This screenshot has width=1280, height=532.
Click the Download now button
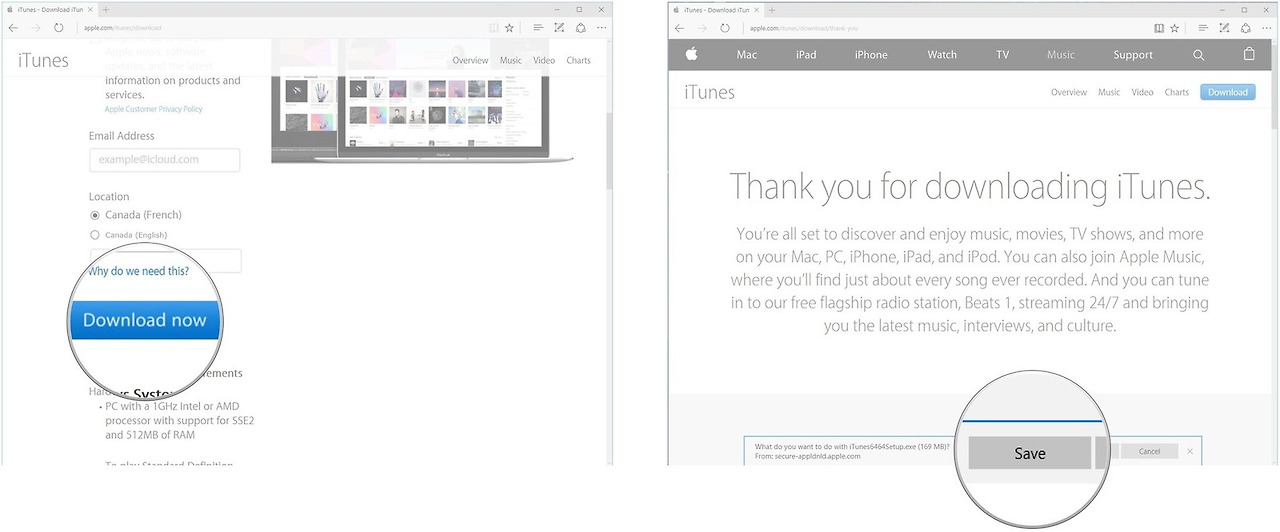[x=145, y=320]
